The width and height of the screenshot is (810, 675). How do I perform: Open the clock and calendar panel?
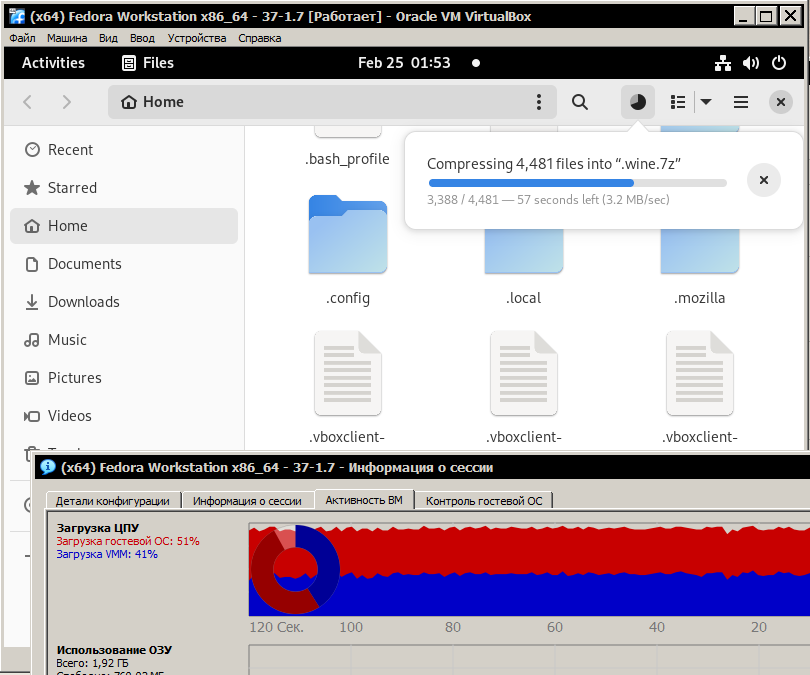pos(404,63)
